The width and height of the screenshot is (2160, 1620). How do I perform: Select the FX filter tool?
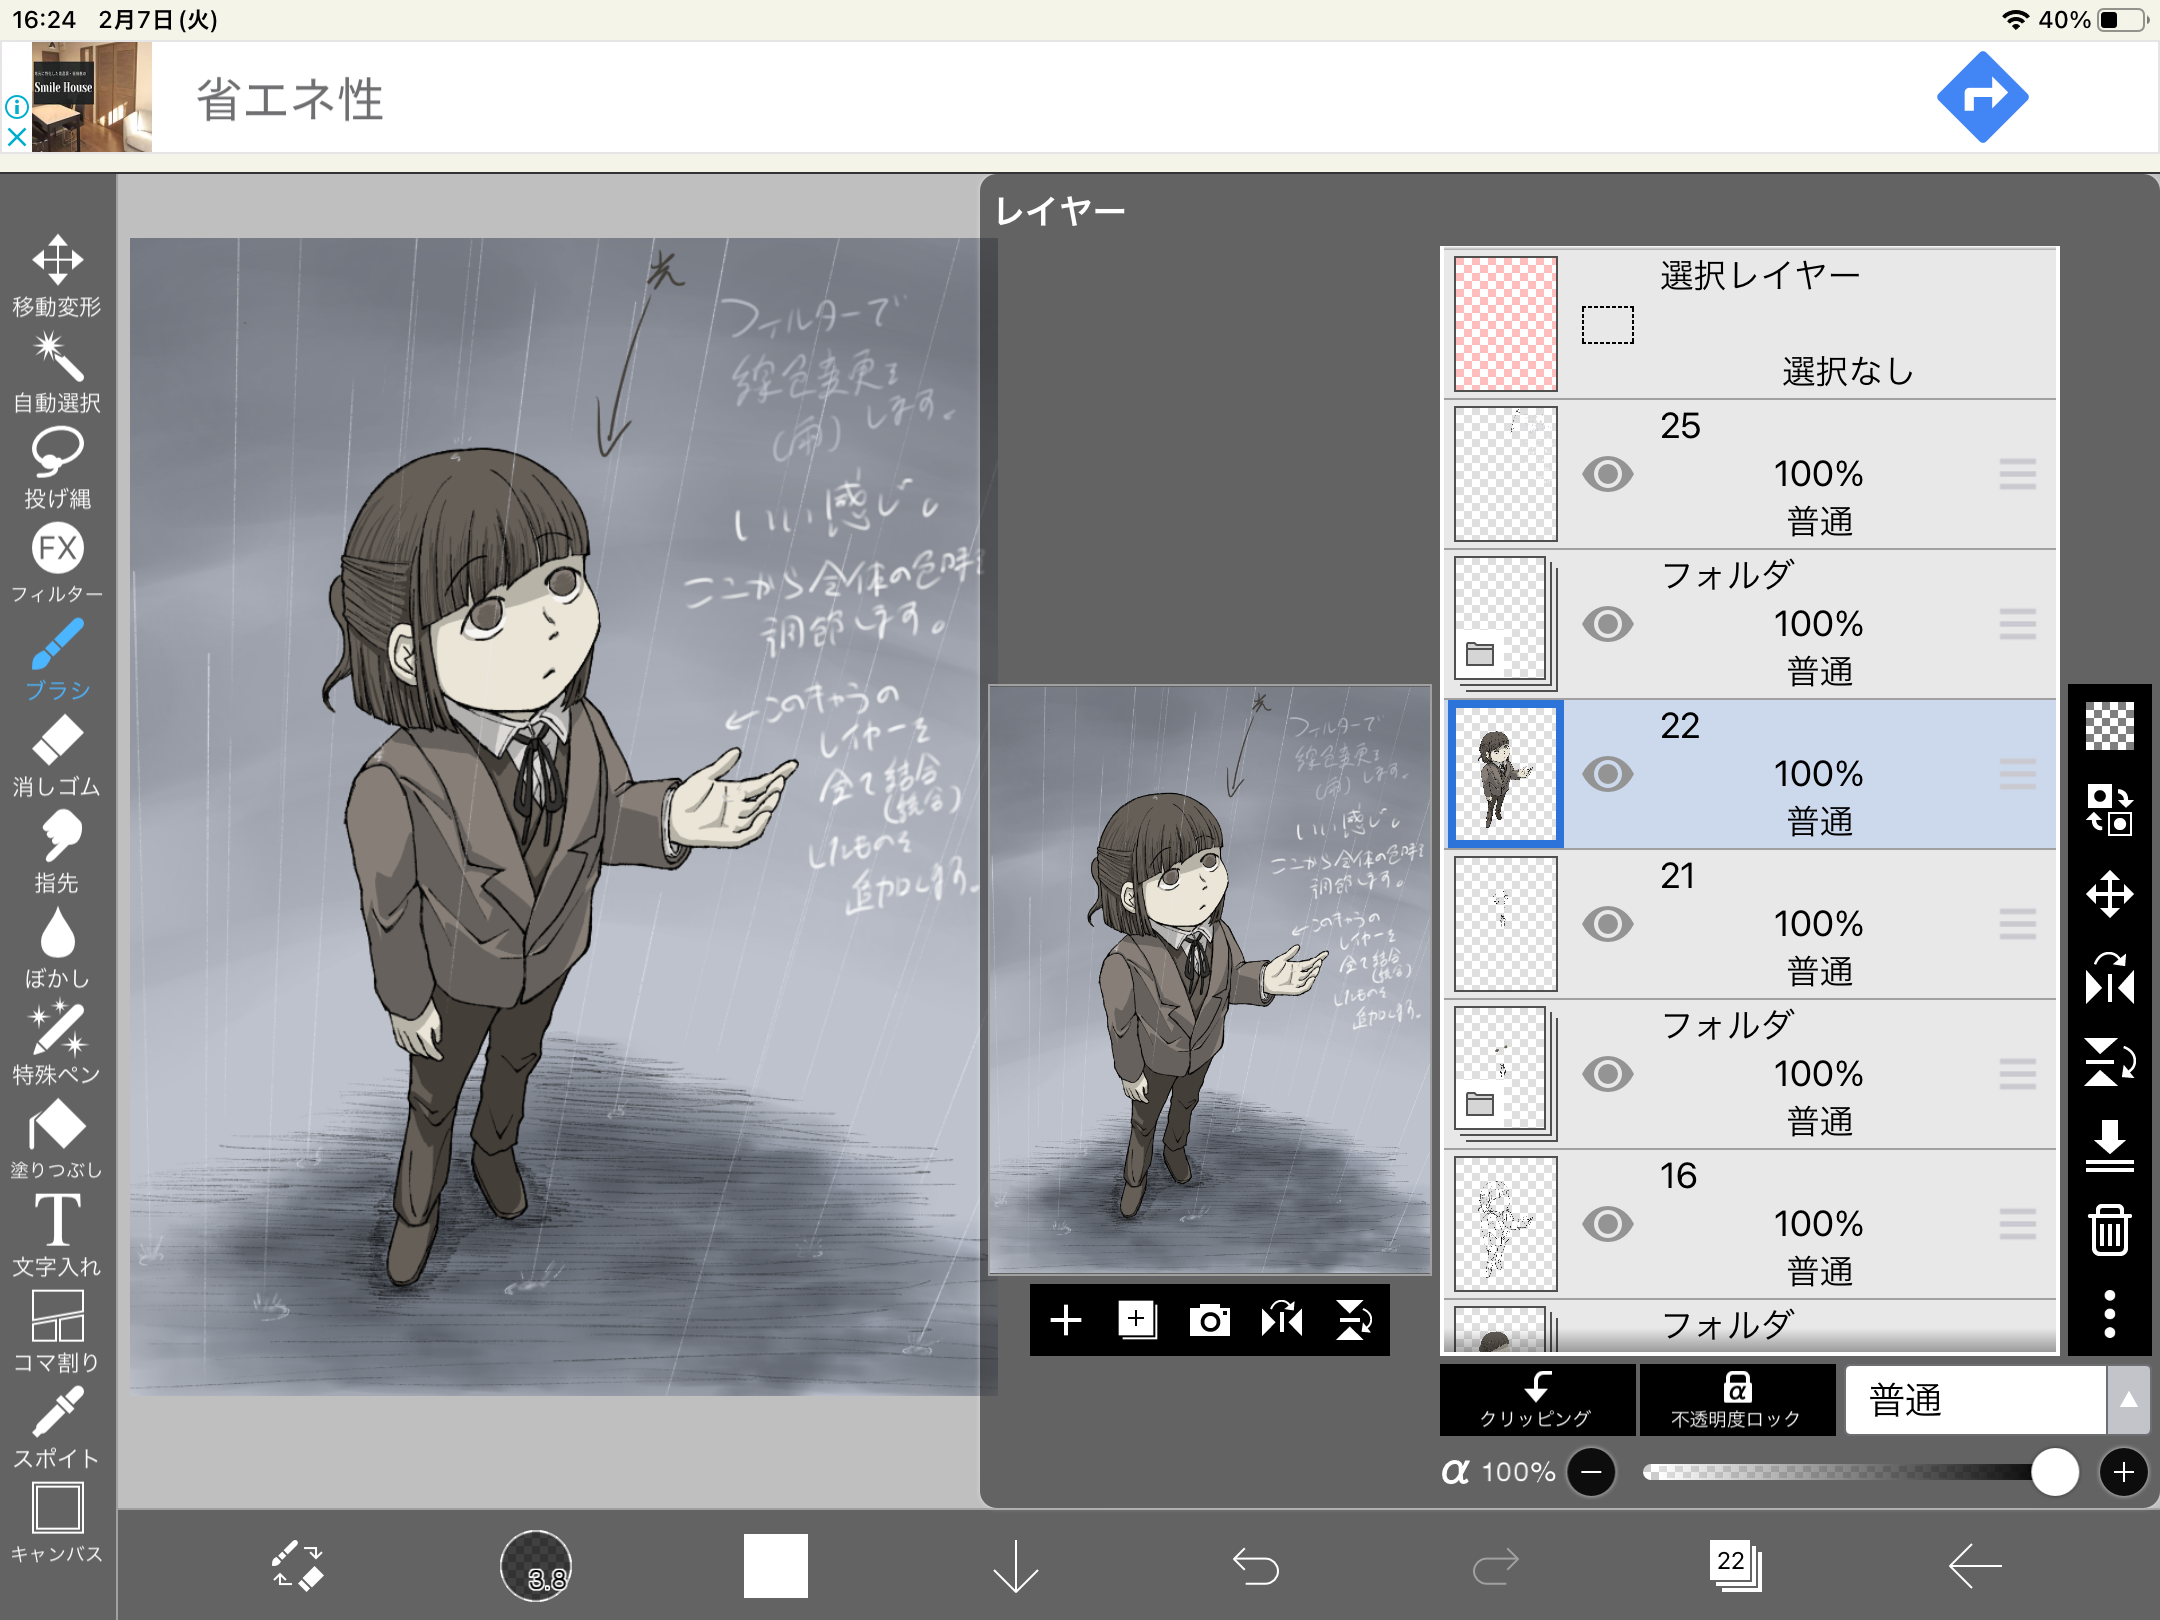(x=57, y=549)
